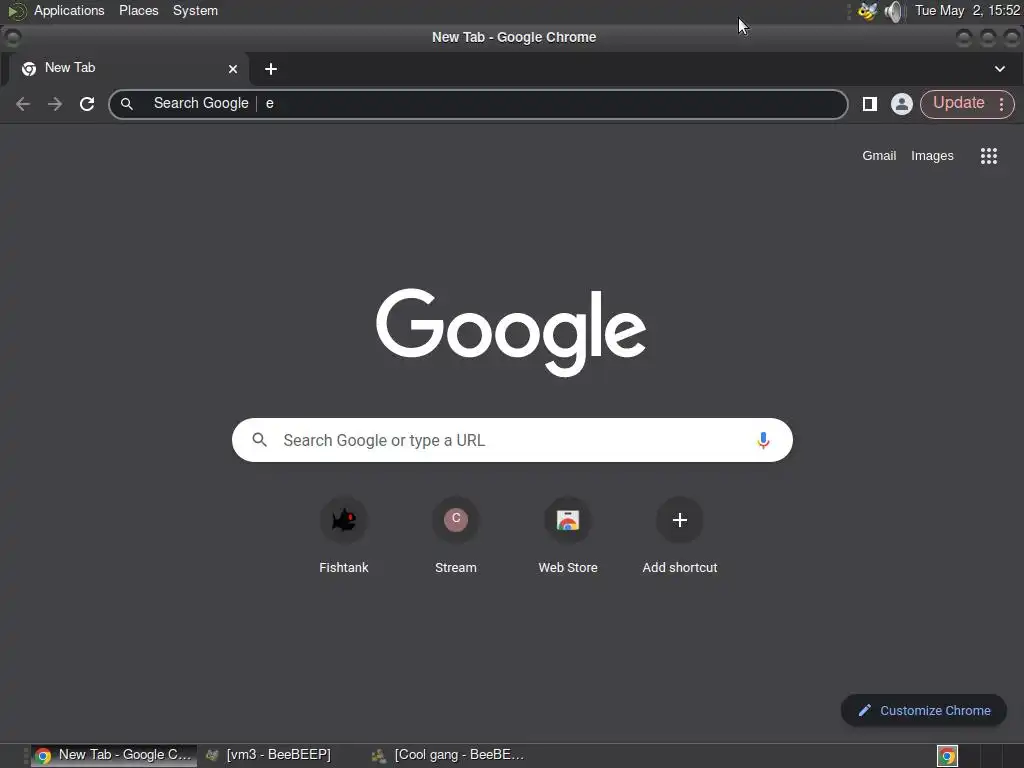The height and width of the screenshot is (768, 1024).
Task: Go back with the browser back arrow
Action: point(23,104)
